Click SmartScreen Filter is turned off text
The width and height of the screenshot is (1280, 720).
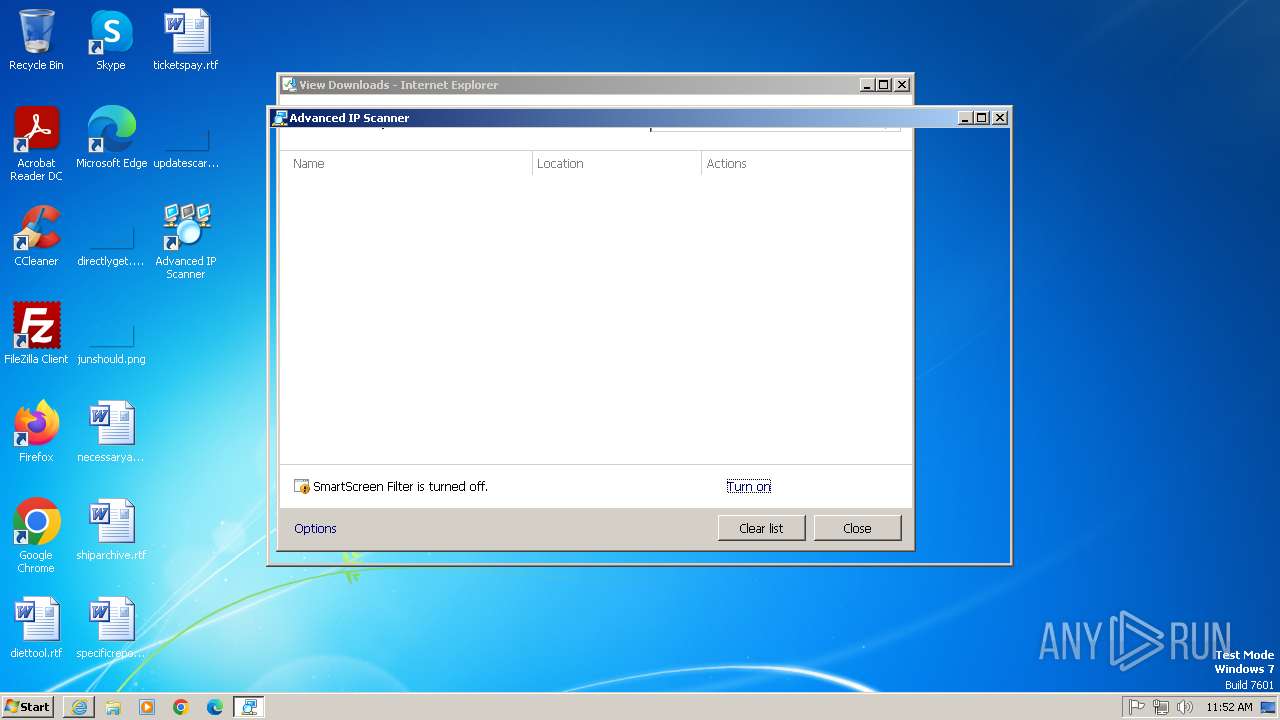(400, 486)
